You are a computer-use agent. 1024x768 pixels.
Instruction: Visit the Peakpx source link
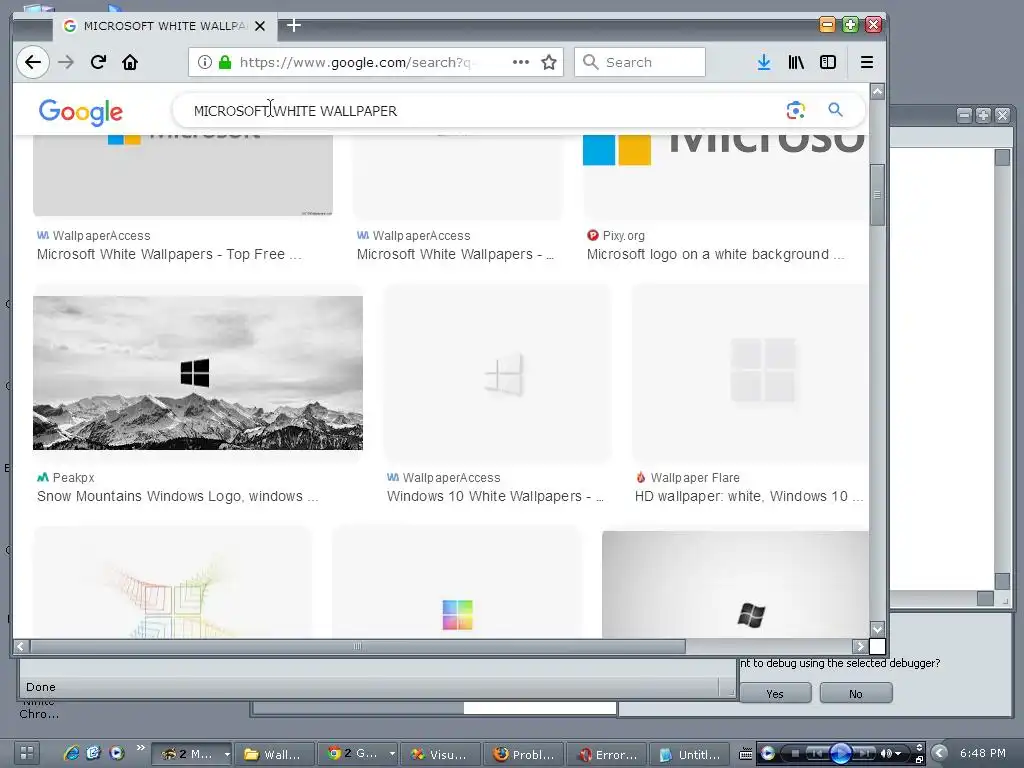(x=66, y=477)
